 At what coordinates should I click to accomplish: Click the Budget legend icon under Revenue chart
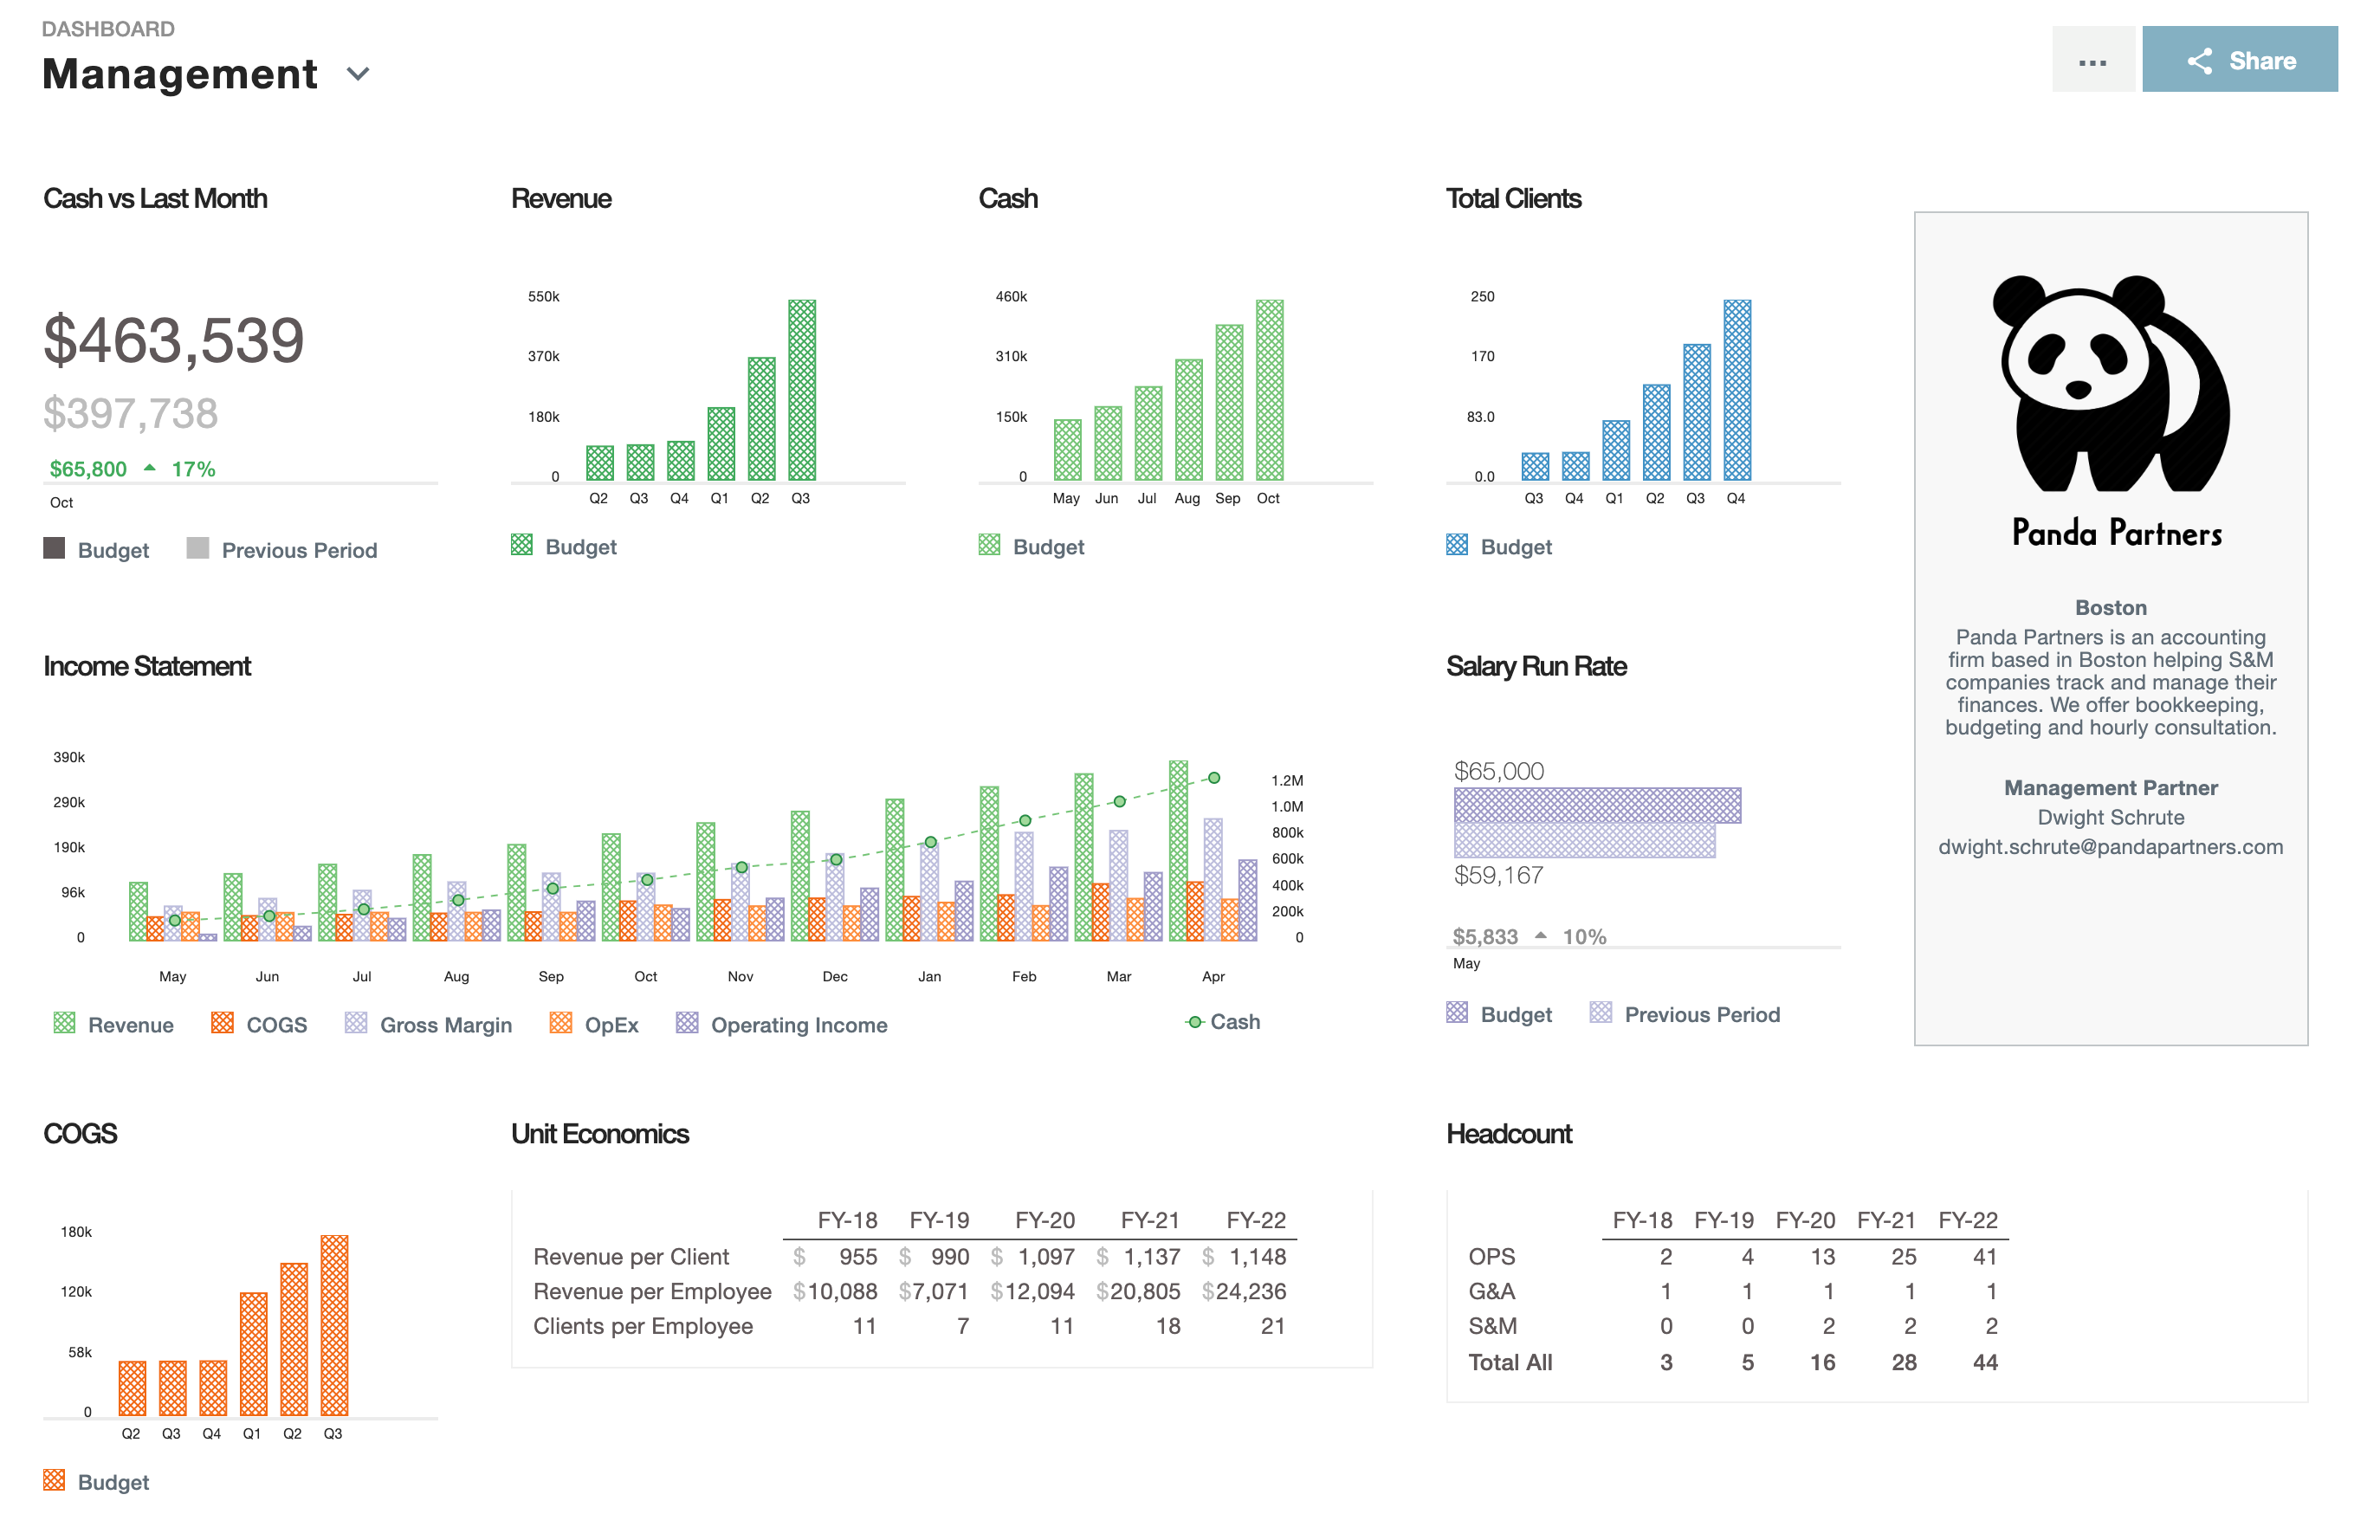click(x=522, y=545)
